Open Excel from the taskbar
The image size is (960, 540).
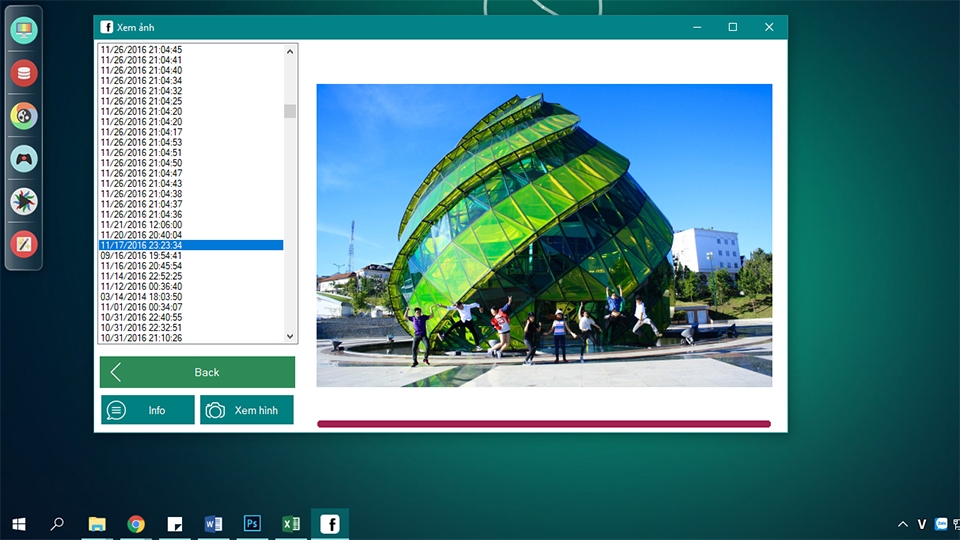(x=291, y=524)
